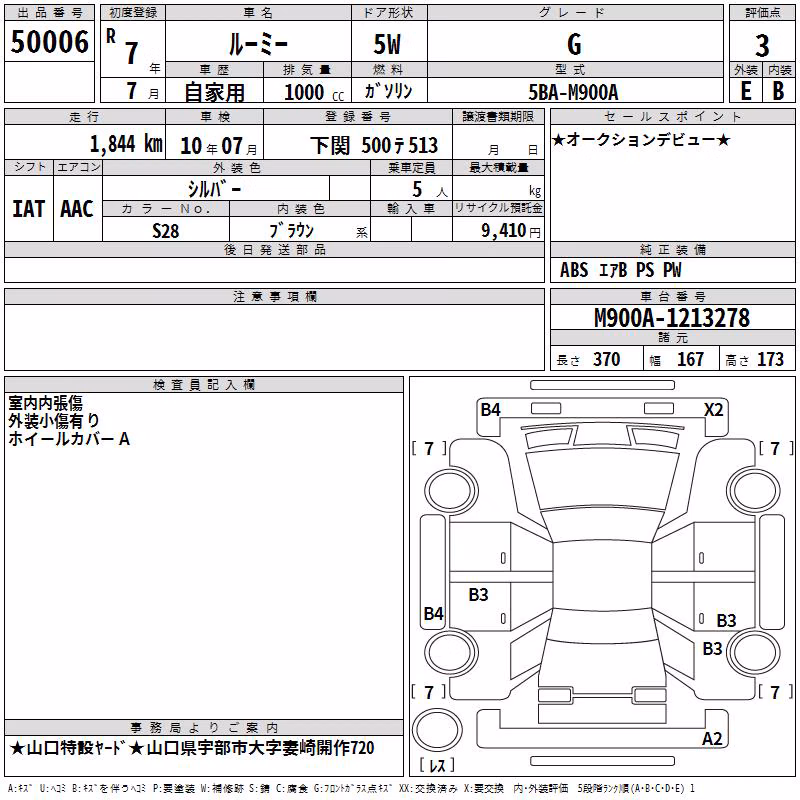This screenshot has height=800, width=800.
Task: Select the length value 370
Action: (607, 359)
